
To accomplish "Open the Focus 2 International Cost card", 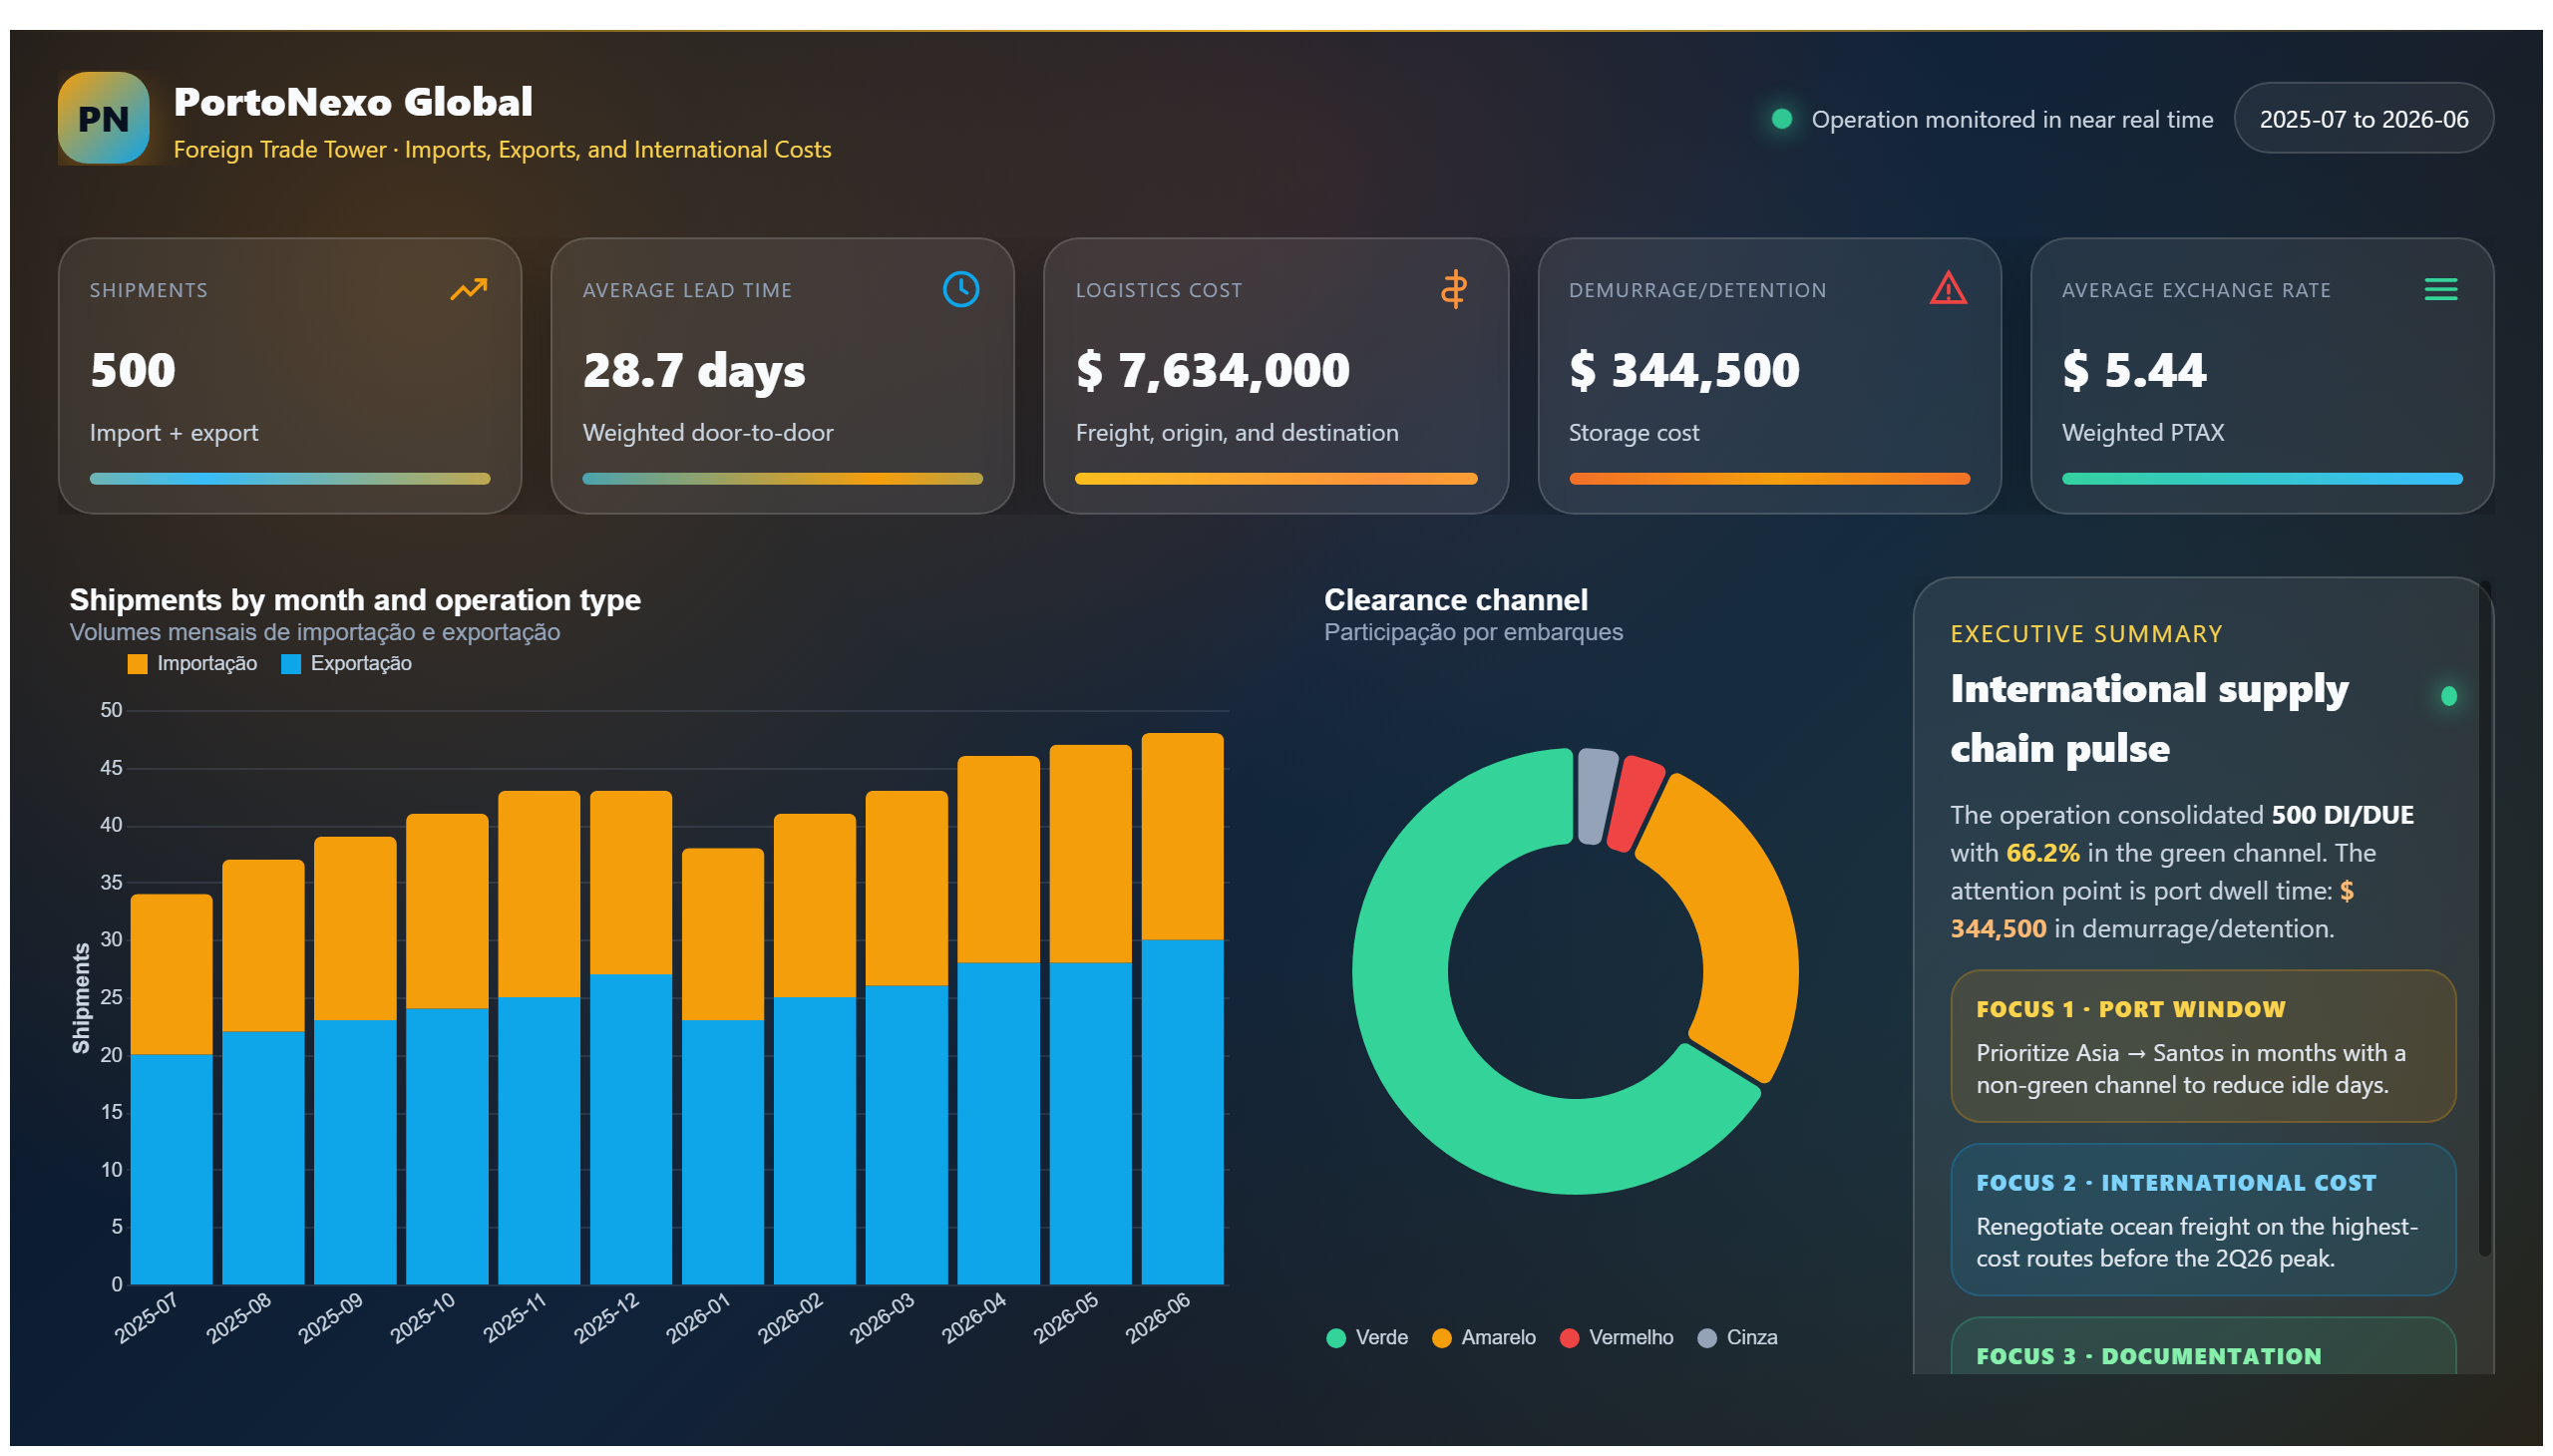I will coord(2202,1220).
